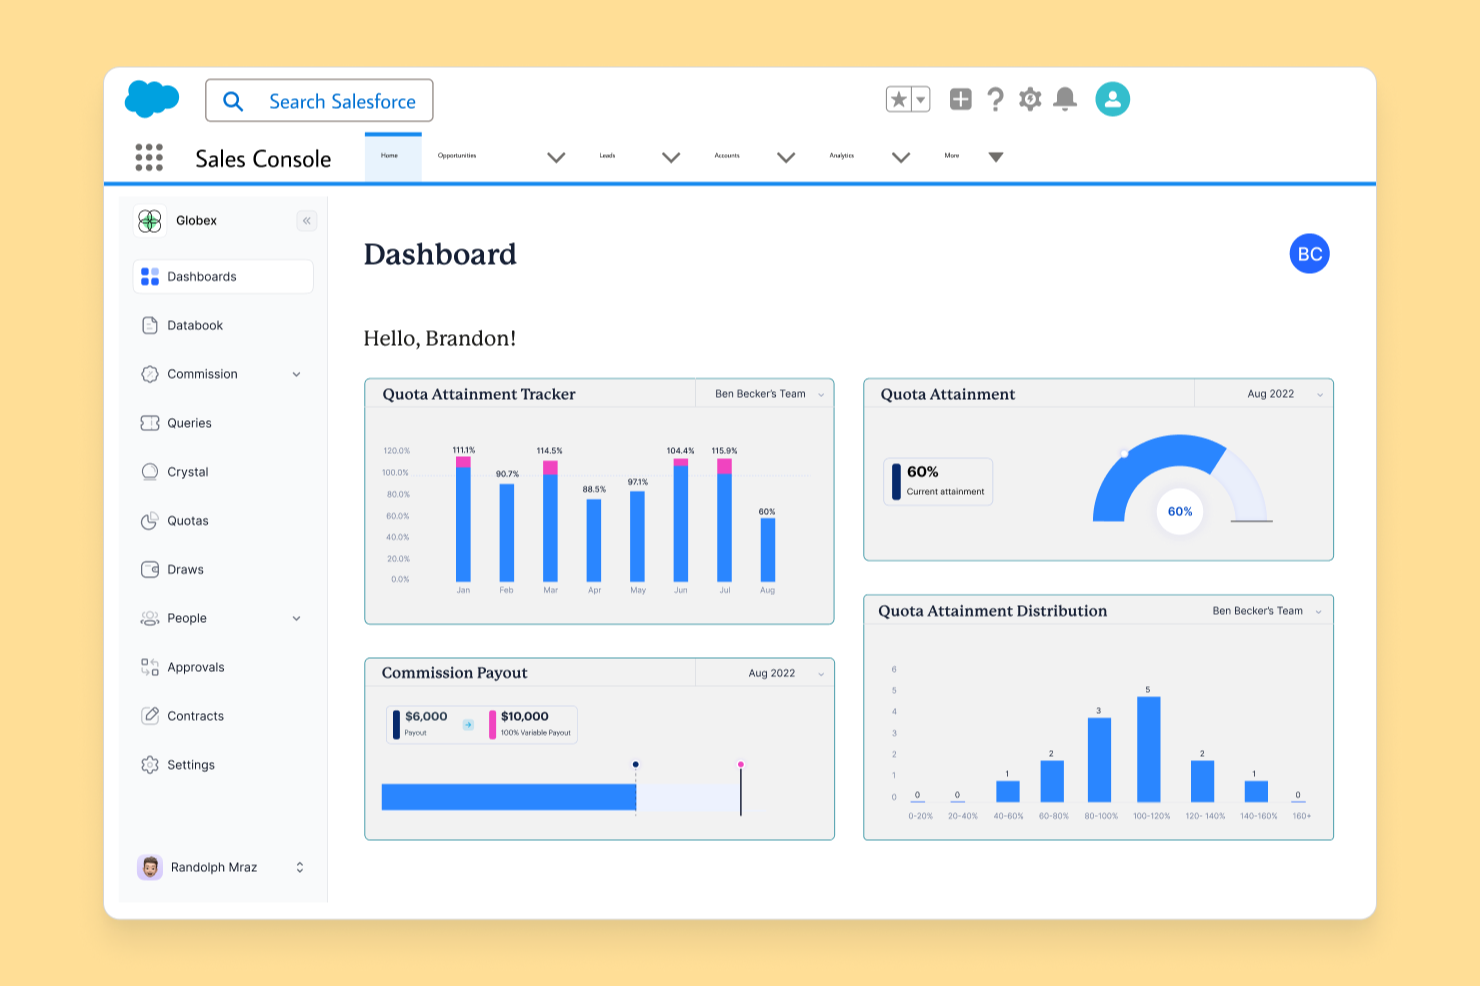Collapse the sidebar with double-chevron icon

point(307,221)
